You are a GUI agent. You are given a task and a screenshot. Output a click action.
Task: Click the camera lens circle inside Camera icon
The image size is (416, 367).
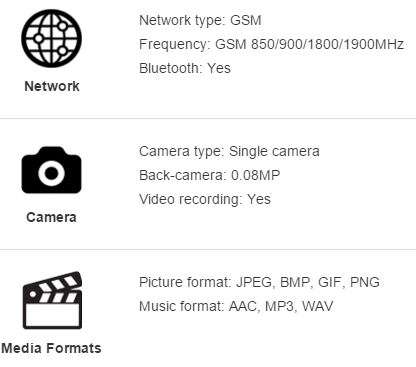[51, 173]
